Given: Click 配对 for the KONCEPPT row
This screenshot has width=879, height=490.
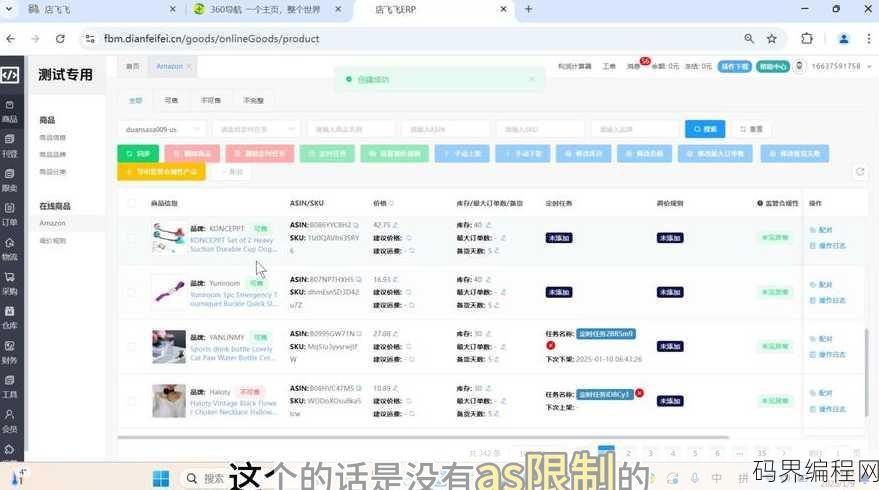Looking at the screenshot, I should pos(822,230).
